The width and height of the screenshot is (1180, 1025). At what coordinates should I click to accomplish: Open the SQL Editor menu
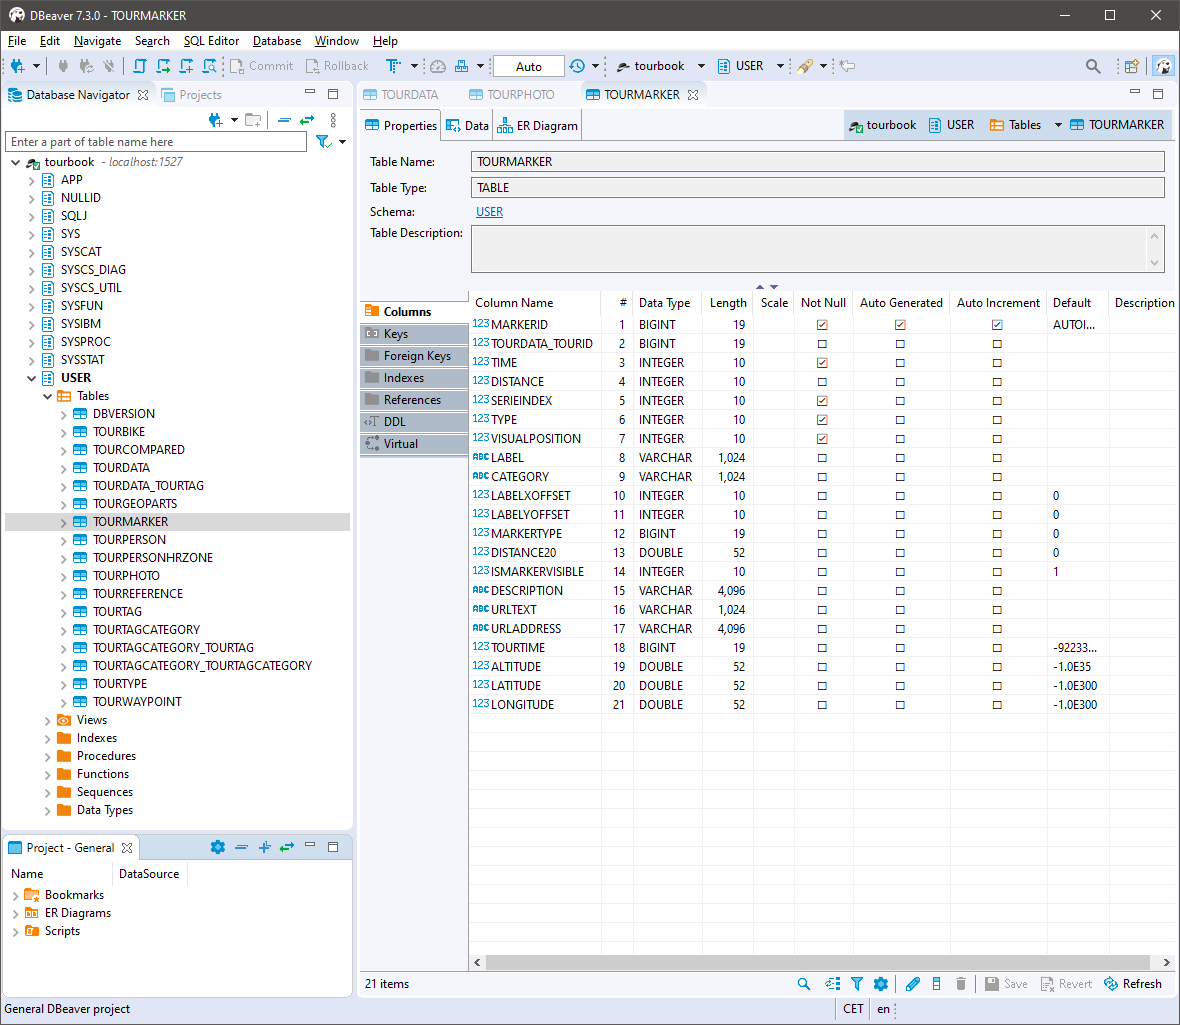[211, 41]
